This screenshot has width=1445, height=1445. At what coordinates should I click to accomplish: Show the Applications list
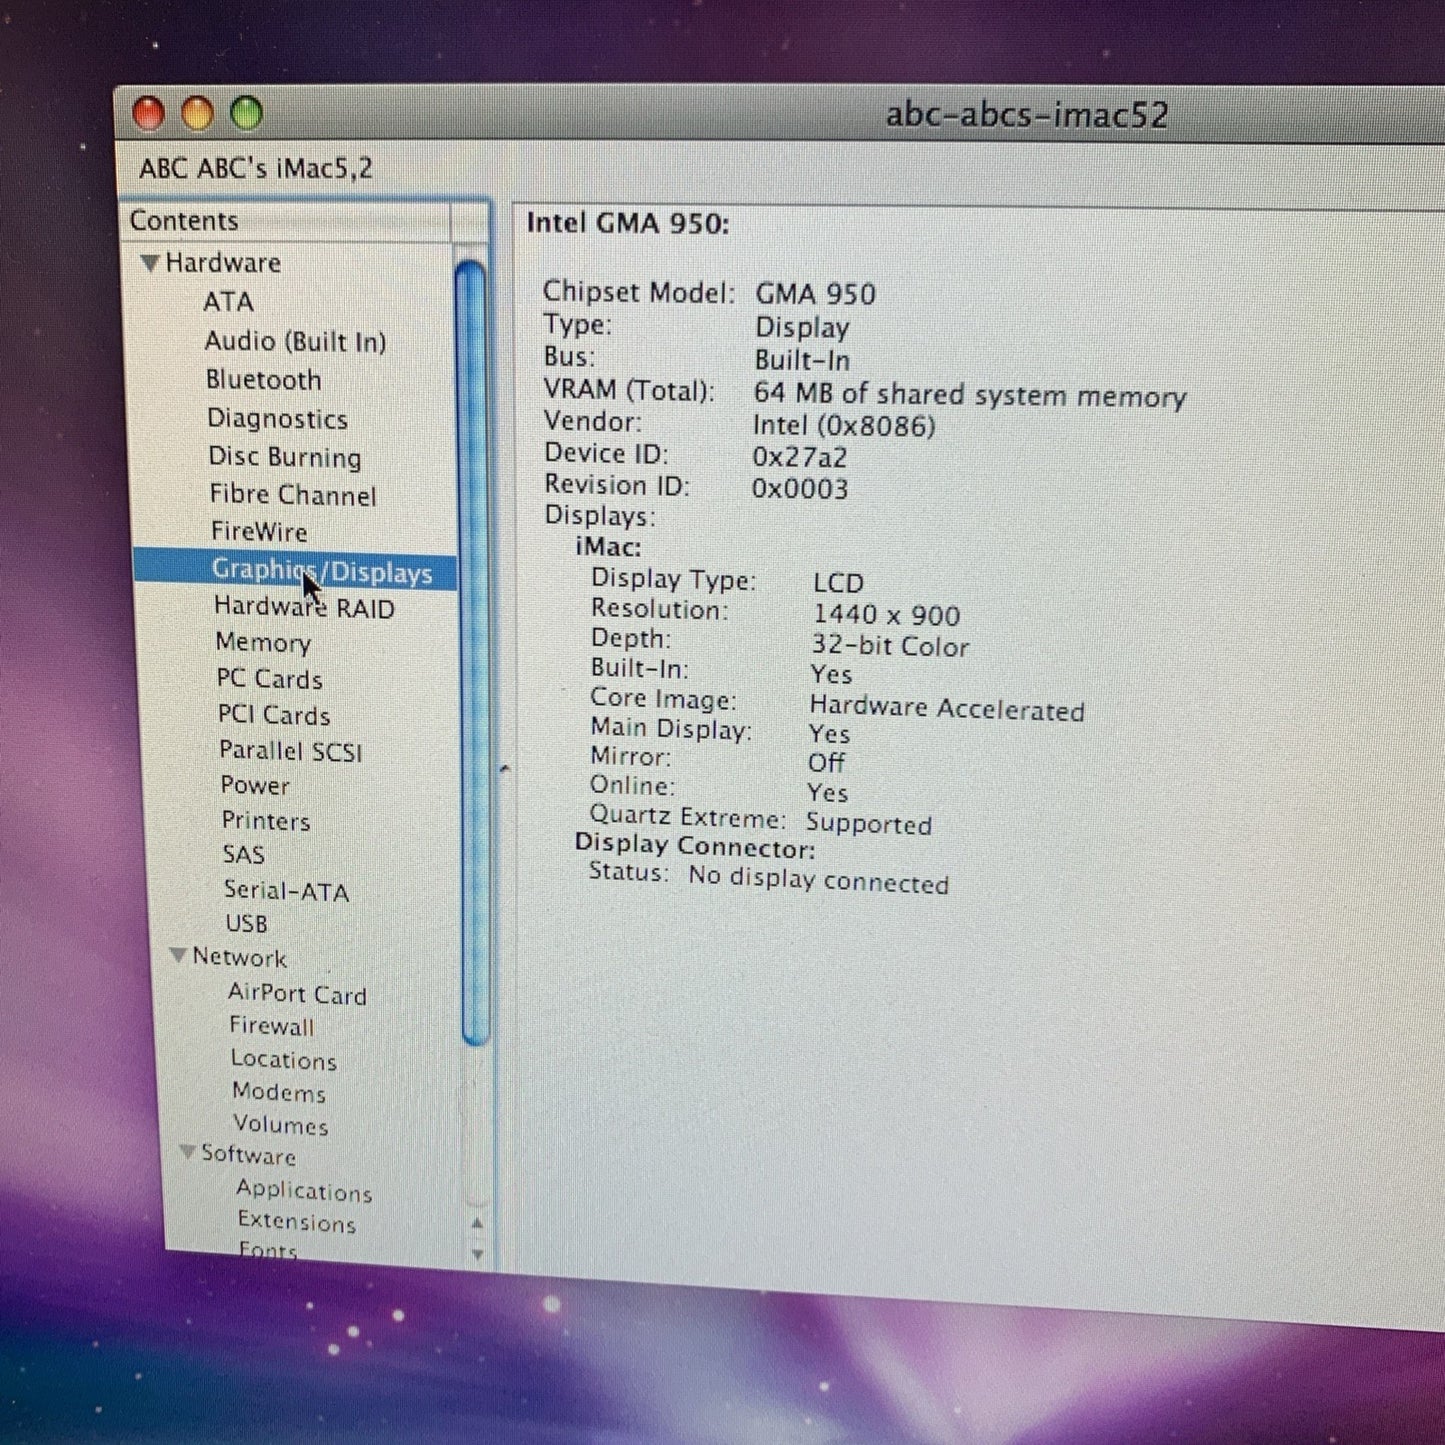(304, 1190)
